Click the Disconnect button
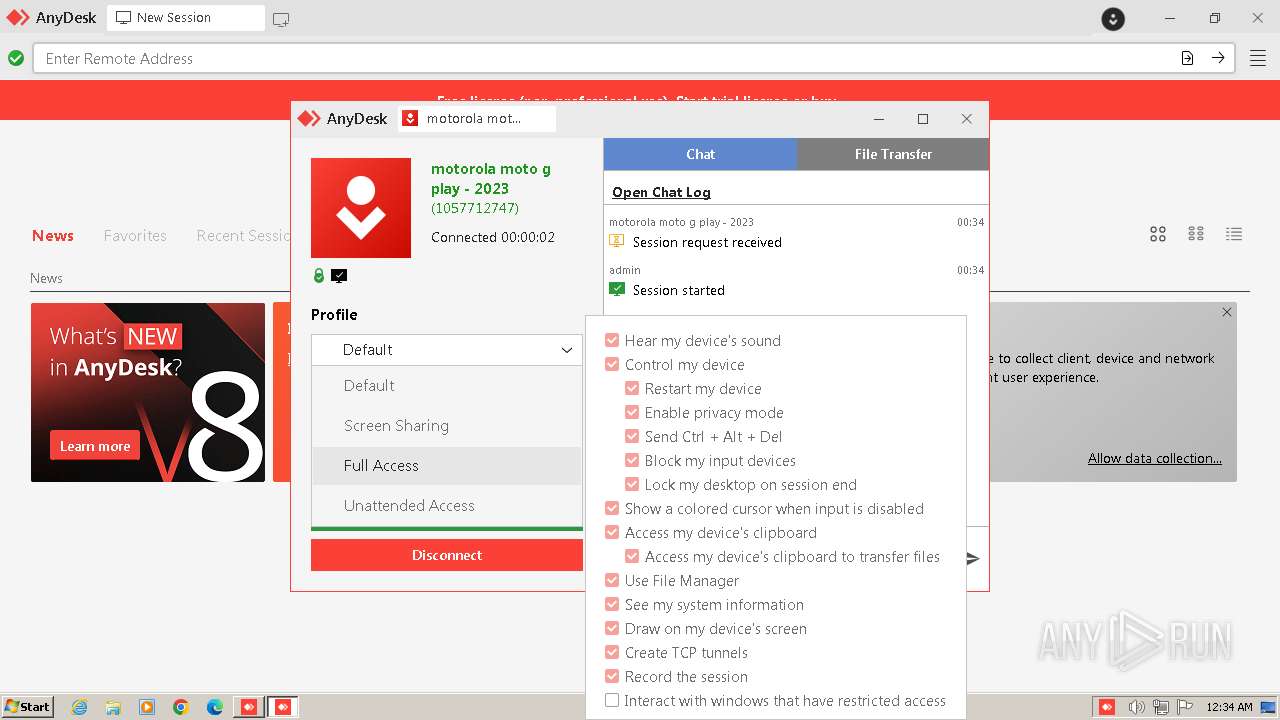1280x720 pixels. pyautogui.click(x=447, y=555)
